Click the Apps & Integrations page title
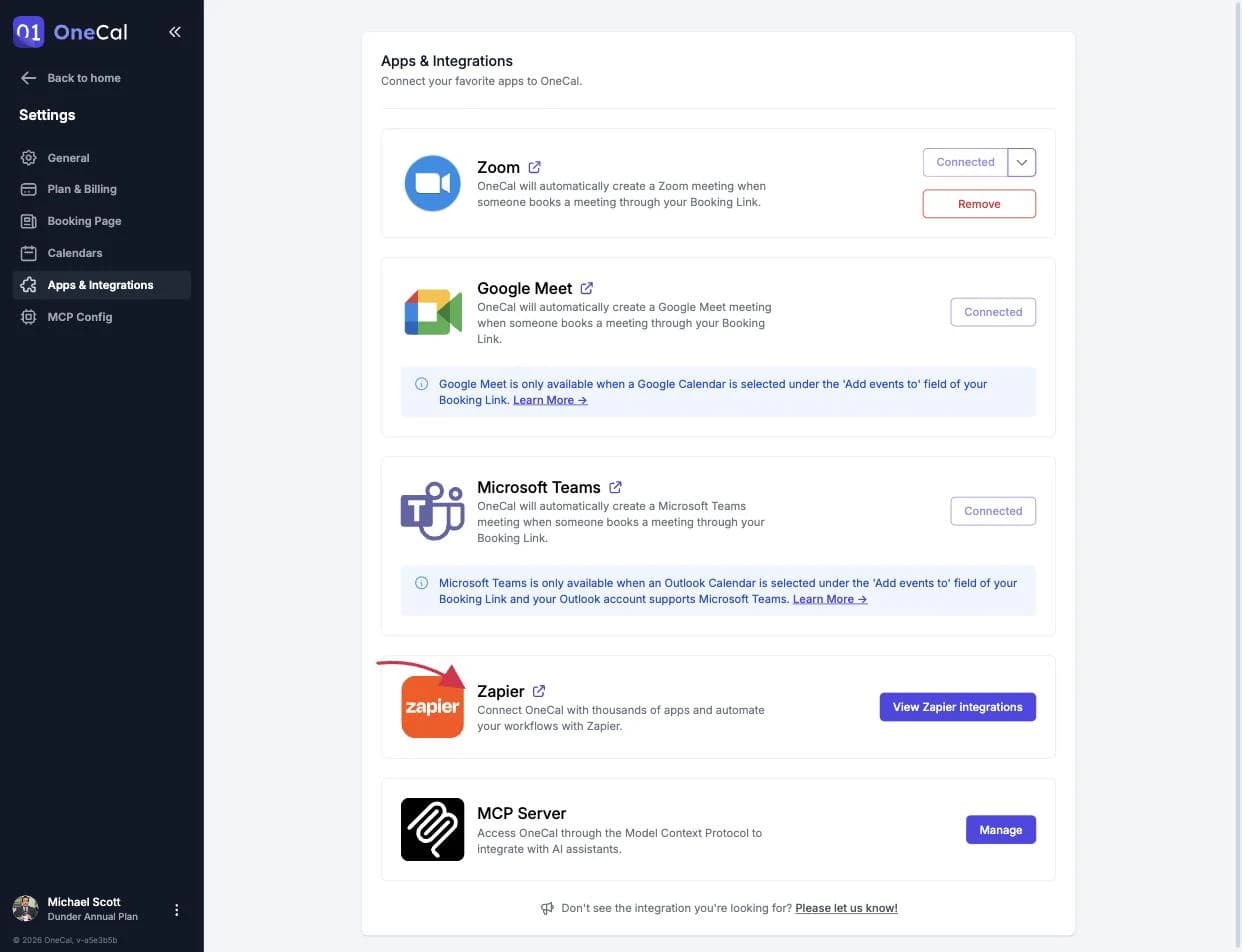 pos(447,61)
